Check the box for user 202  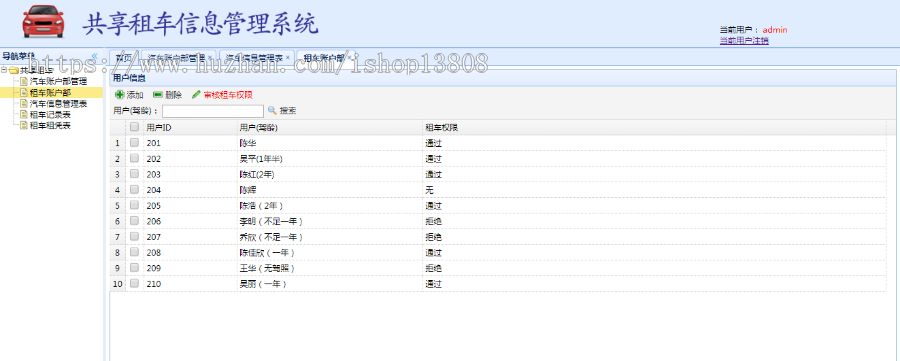pos(134,158)
